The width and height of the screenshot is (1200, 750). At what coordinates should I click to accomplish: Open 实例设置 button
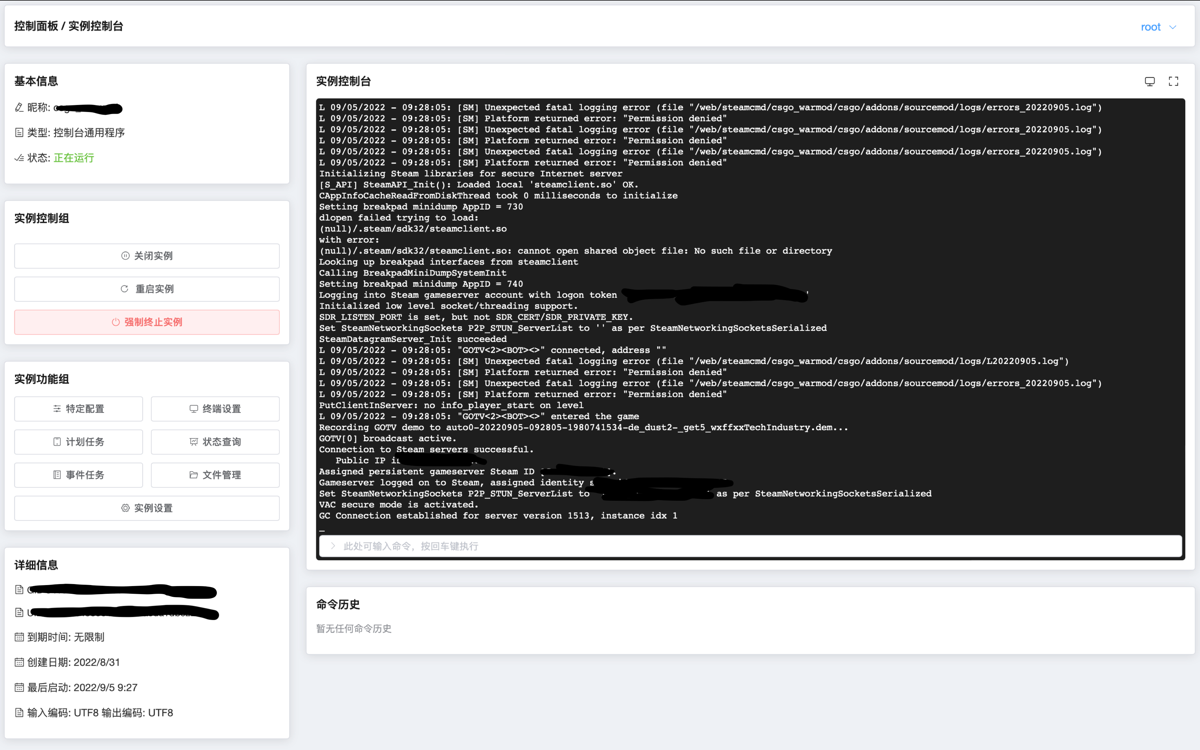click(147, 508)
